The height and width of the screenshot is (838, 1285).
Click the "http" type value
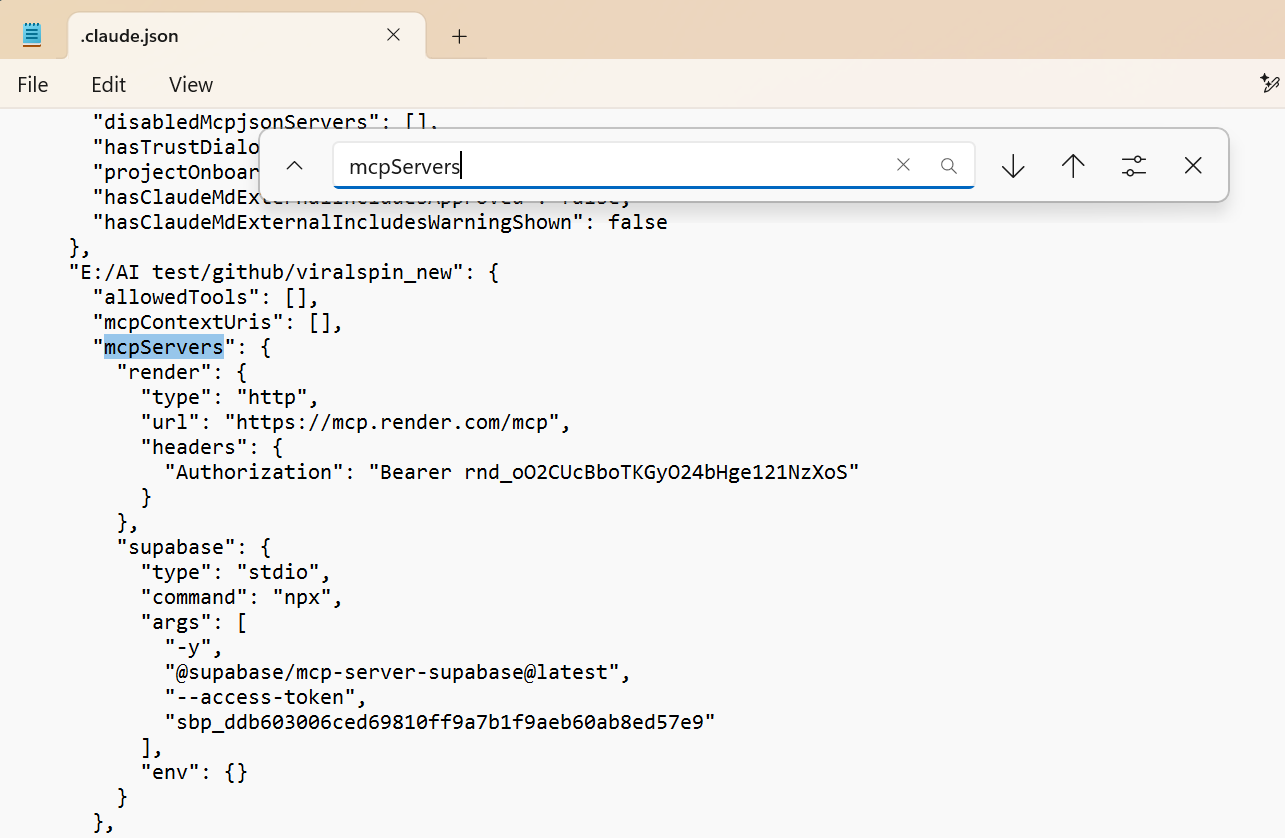point(272,397)
